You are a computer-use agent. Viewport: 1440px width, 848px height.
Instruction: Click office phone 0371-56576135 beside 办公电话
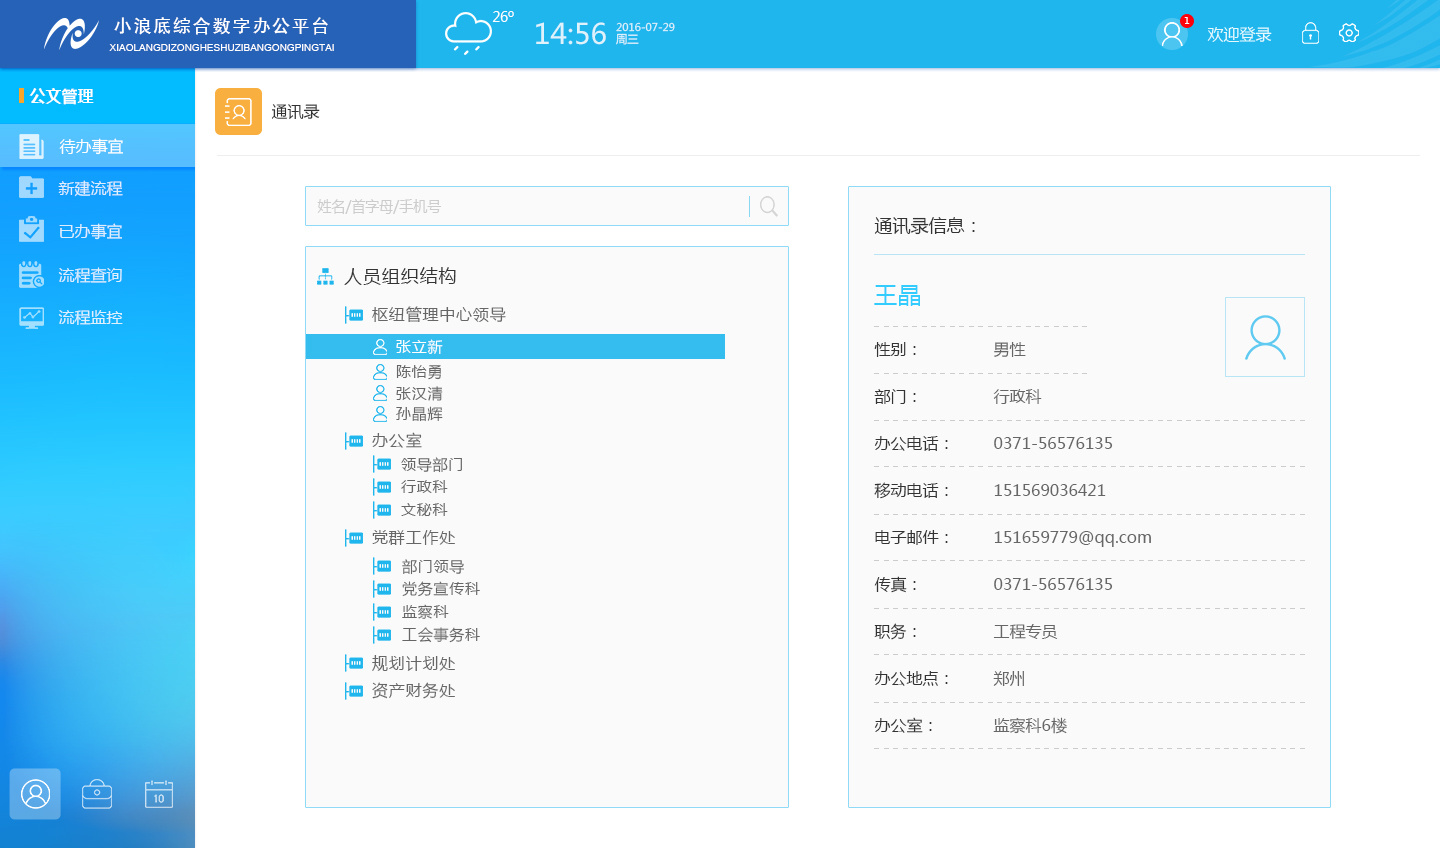coord(1053,443)
